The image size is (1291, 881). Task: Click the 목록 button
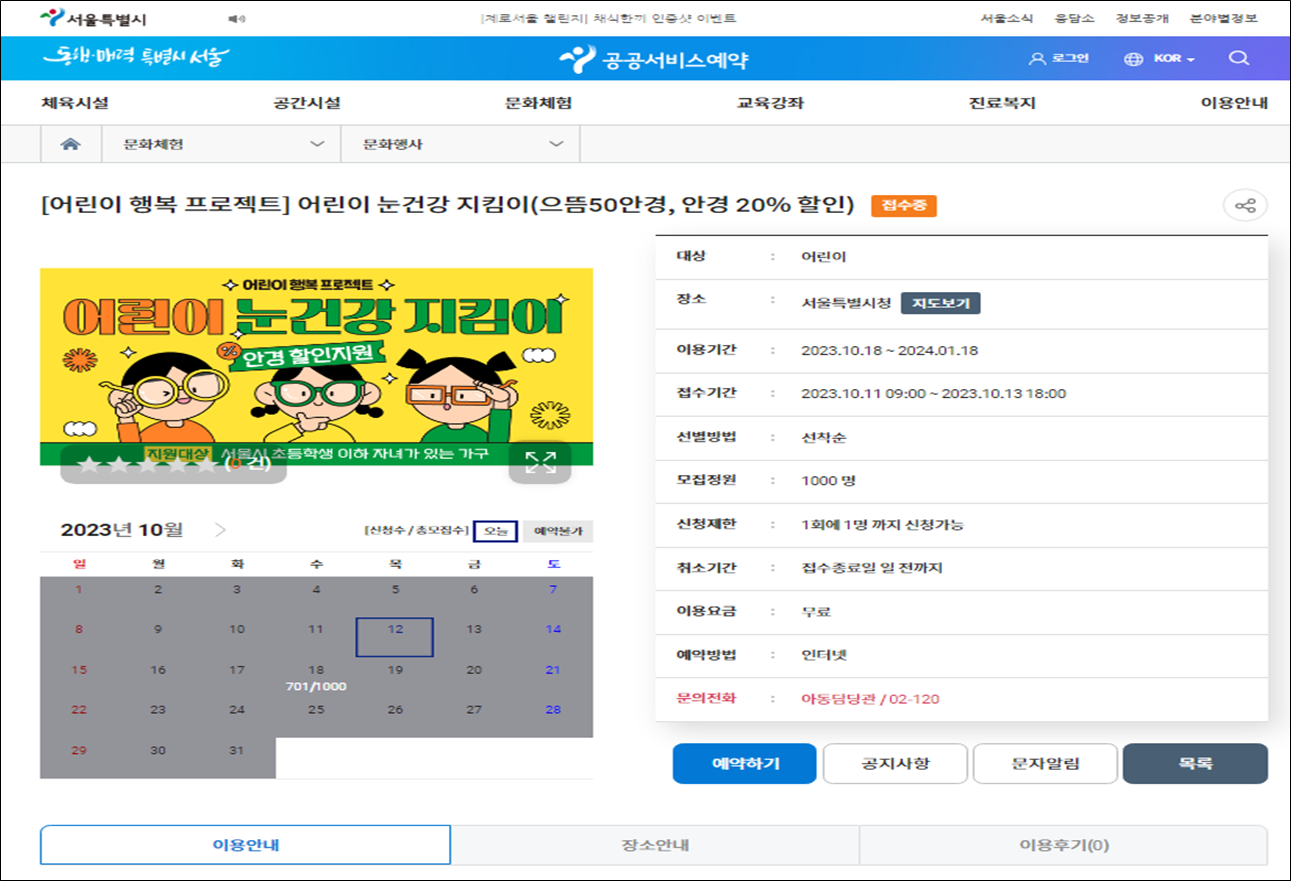pyautogui.click(x=1195, y=763)
